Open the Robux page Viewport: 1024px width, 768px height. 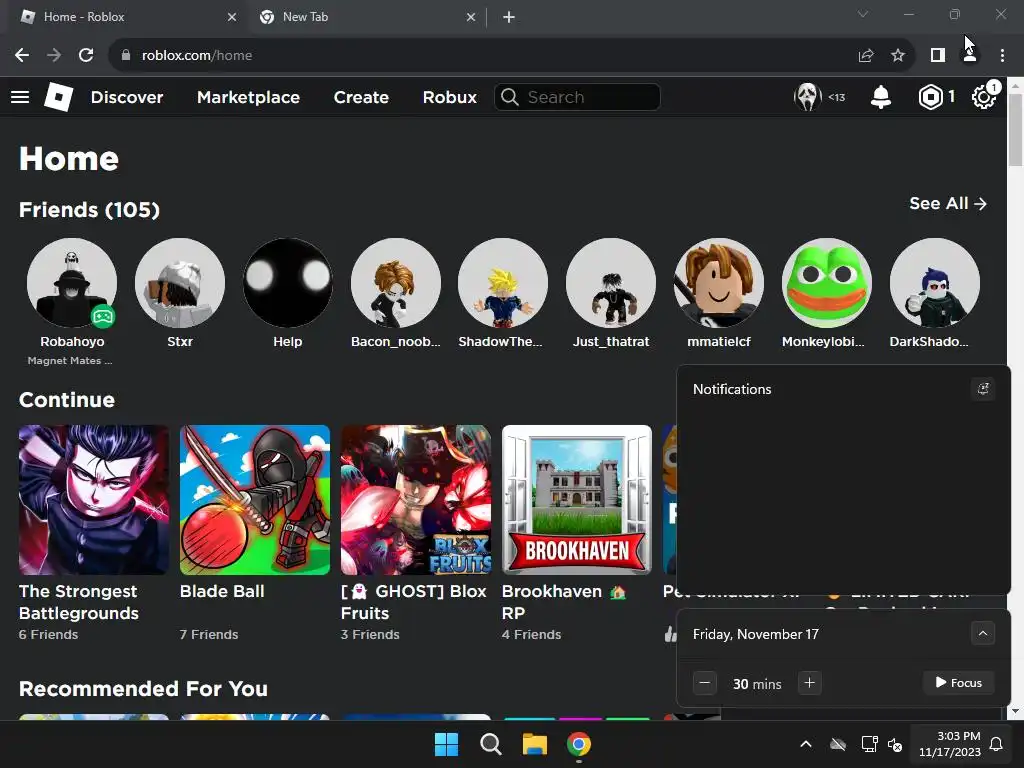pos(449,97)
